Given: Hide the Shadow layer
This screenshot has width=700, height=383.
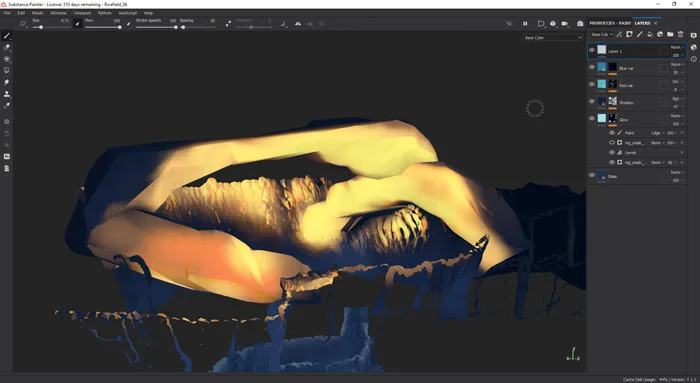Looking at the screenshot, I should pyautogui.click(x=592, y=101).
